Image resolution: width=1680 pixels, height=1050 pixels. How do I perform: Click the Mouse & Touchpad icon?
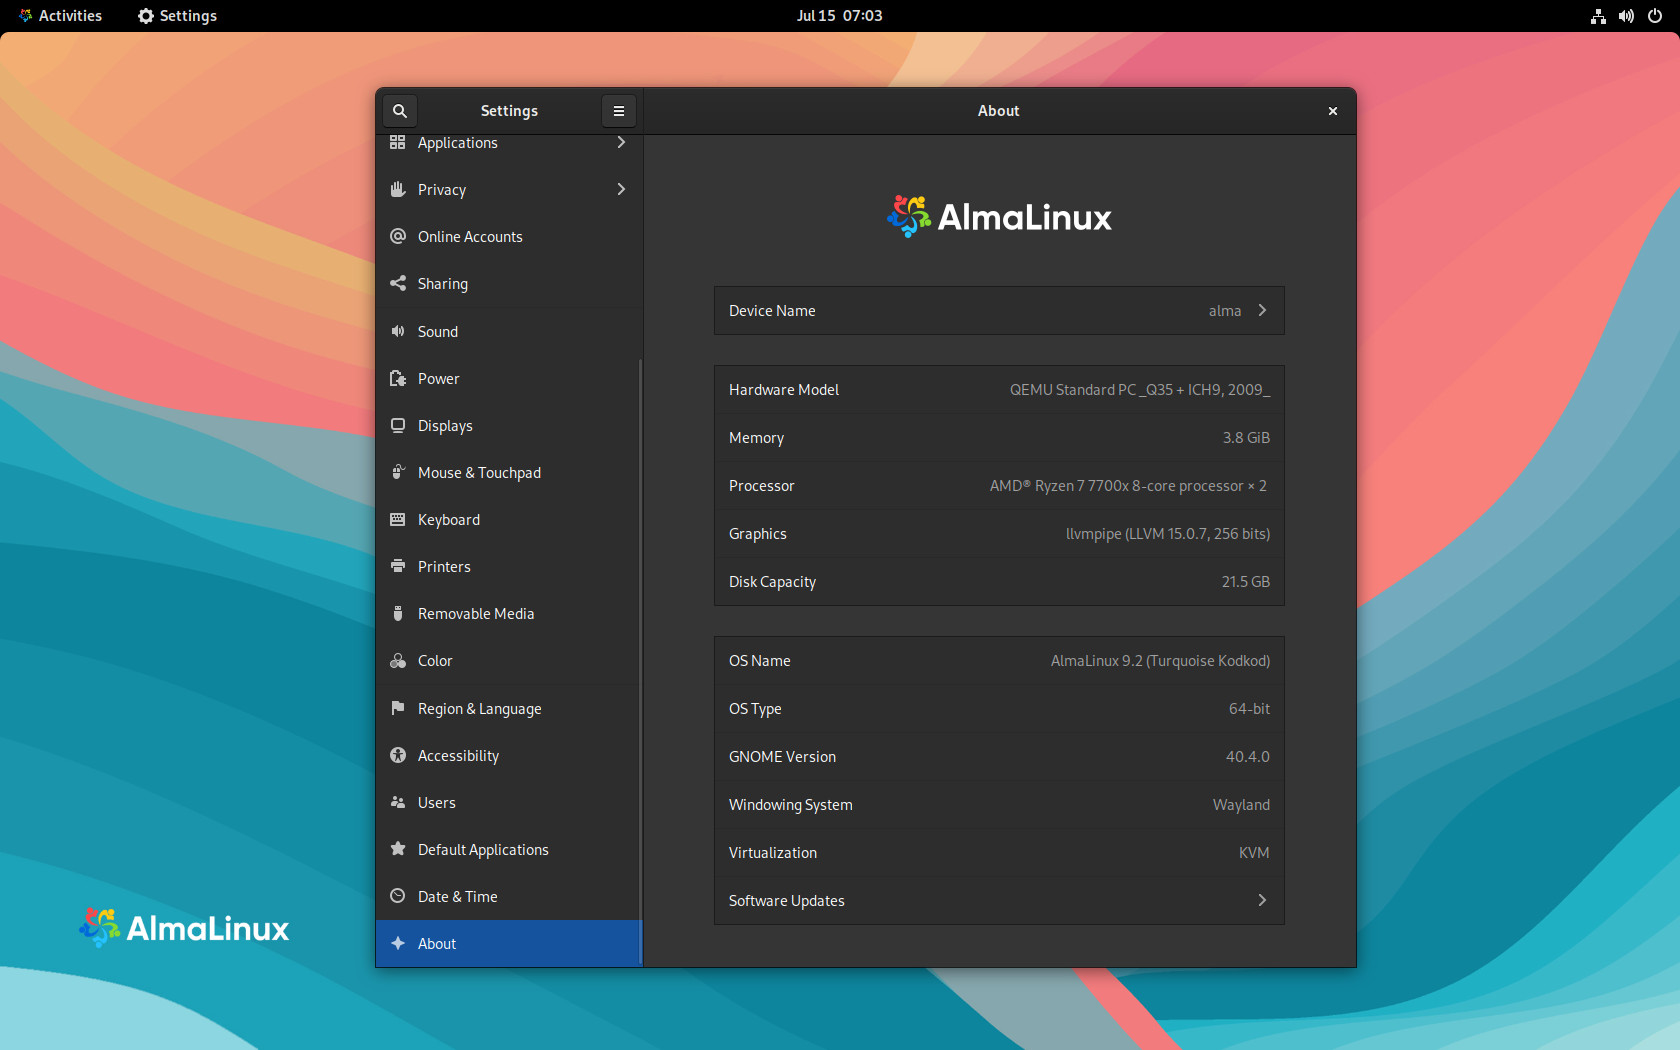(398, 473)
